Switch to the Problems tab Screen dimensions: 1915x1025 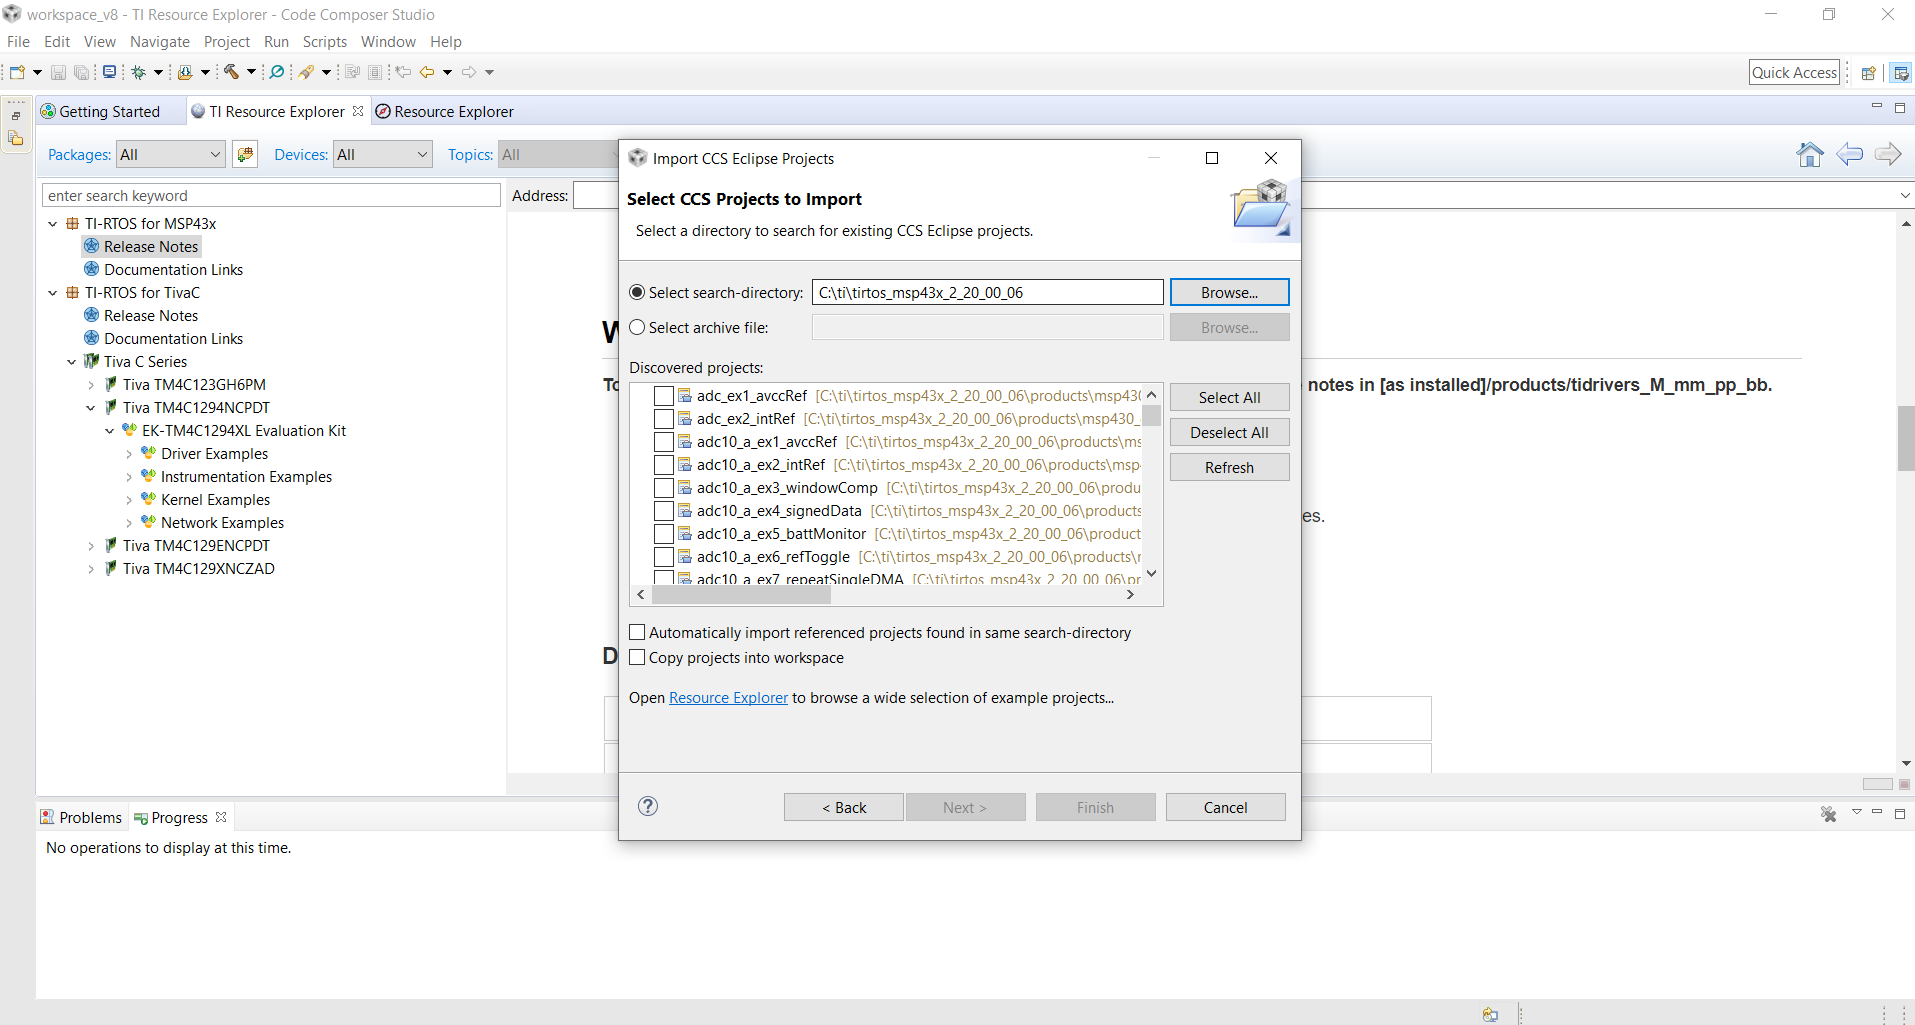coord(81,817)
